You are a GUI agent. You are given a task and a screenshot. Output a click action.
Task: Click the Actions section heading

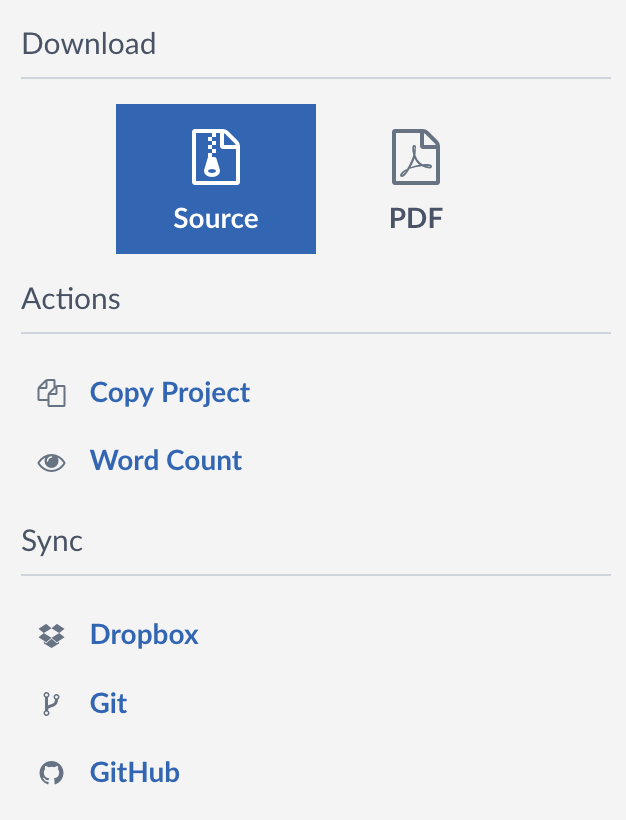click(x=71, y=299)
